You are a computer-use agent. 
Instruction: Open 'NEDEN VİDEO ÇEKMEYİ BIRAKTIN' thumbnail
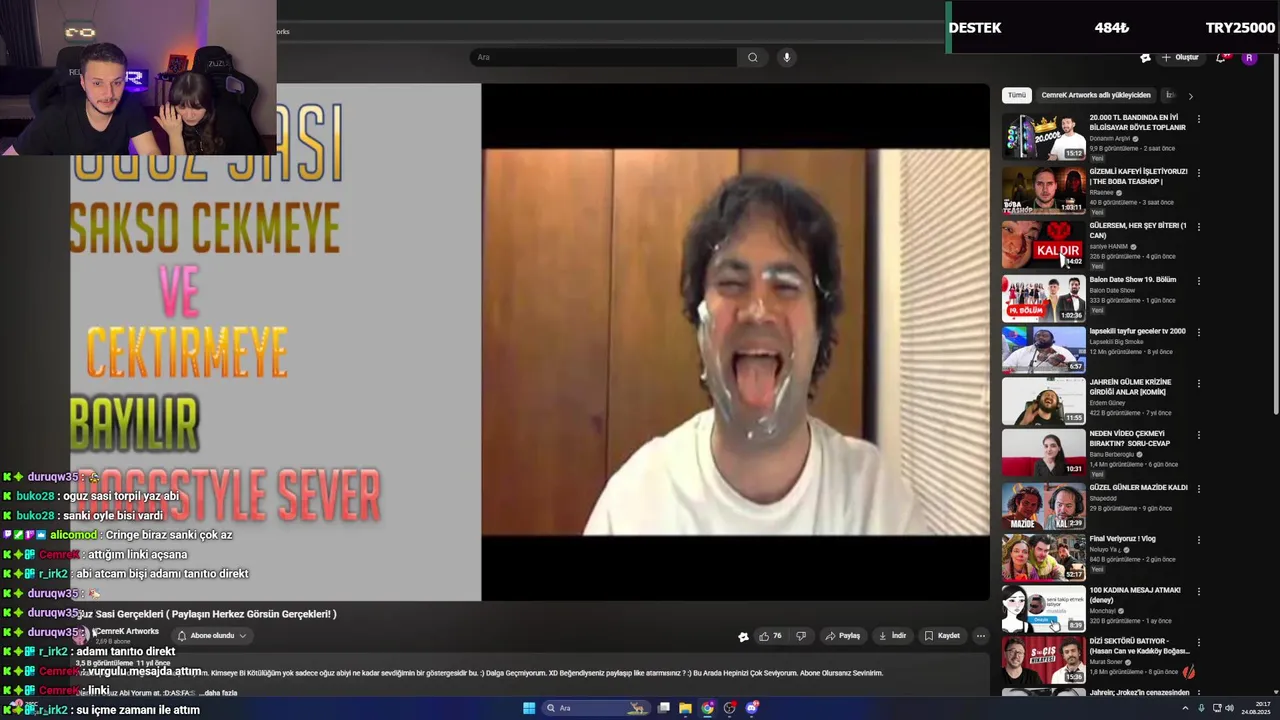(x=1043, y=452)
